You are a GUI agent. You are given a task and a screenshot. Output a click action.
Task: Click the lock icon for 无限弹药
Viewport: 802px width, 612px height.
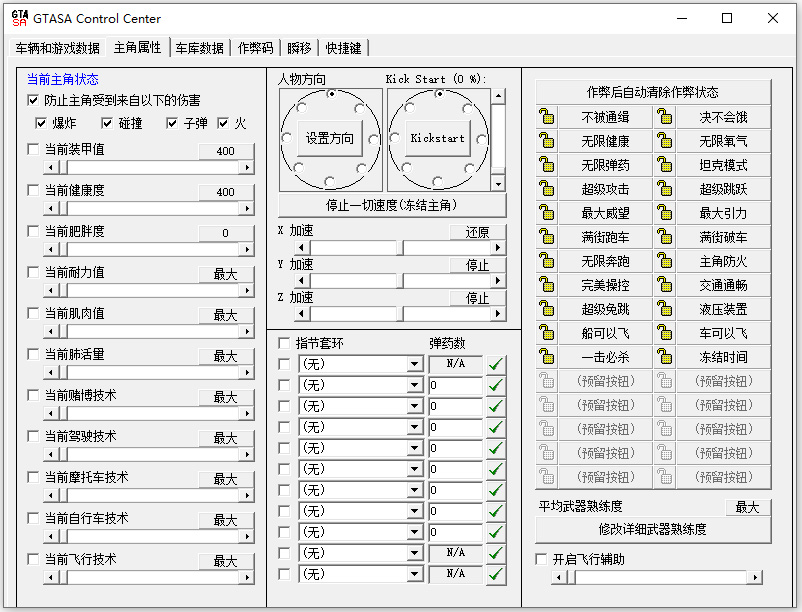pyautogui.click(x=547, y=165)
